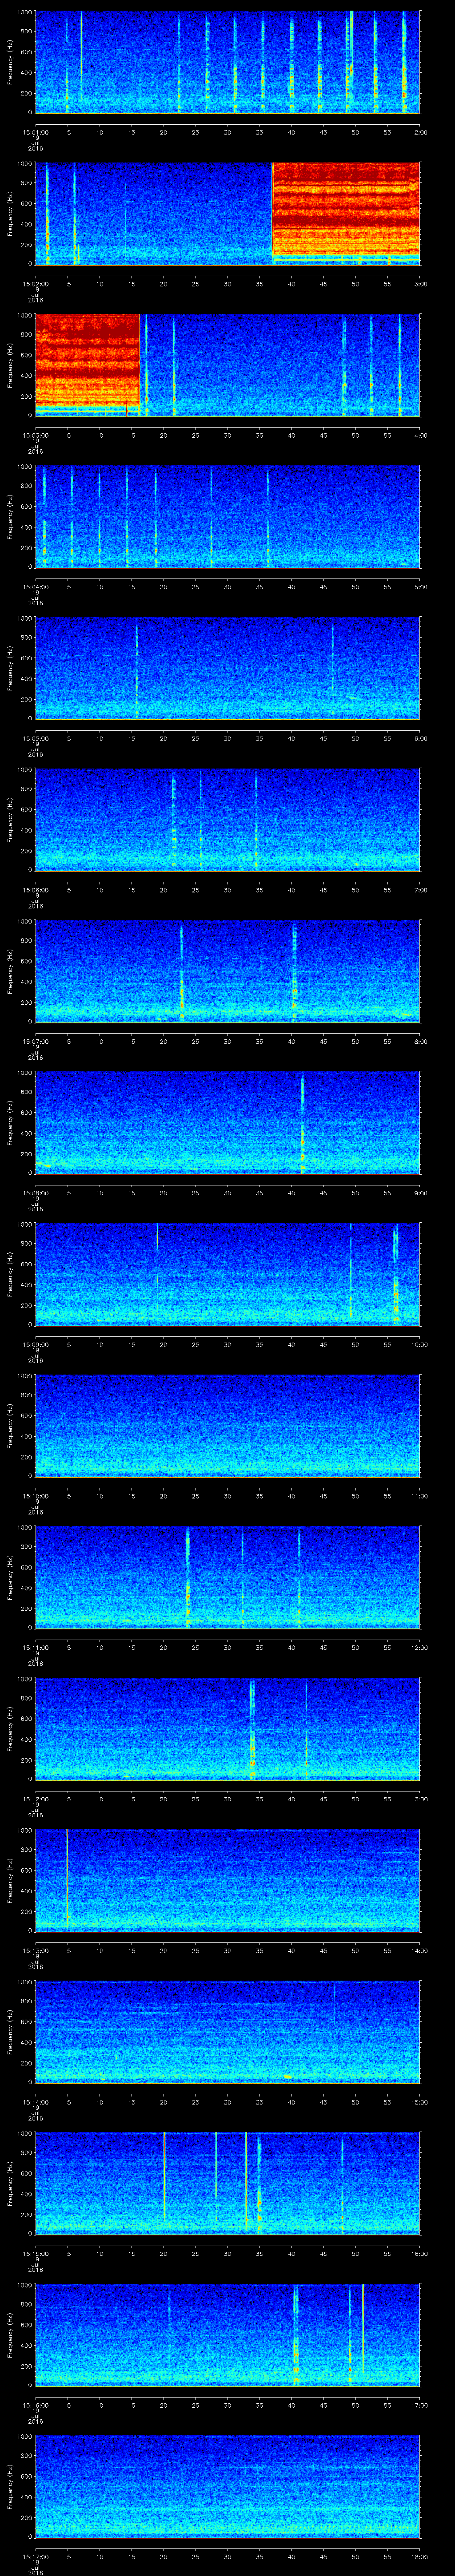455x2576 pixels.
Task: Select the spectrogram plot starting at 15:15:00
Action: tap(228, 2182)
